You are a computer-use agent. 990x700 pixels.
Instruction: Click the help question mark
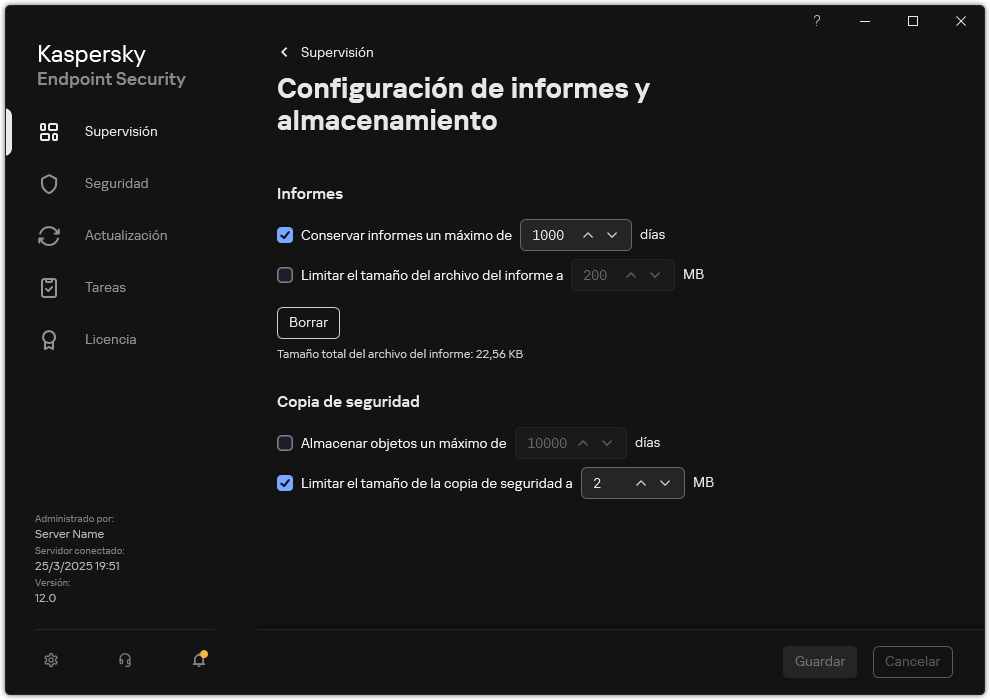[x=816, y=21]
